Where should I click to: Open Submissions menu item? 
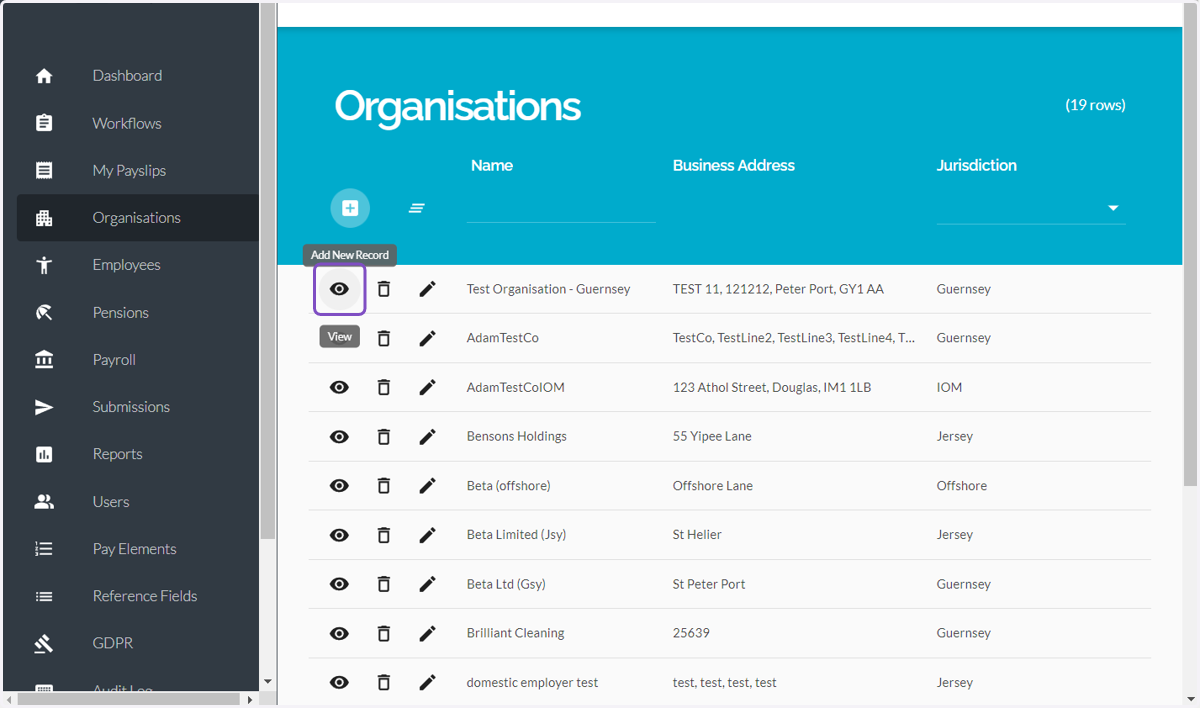138,407
